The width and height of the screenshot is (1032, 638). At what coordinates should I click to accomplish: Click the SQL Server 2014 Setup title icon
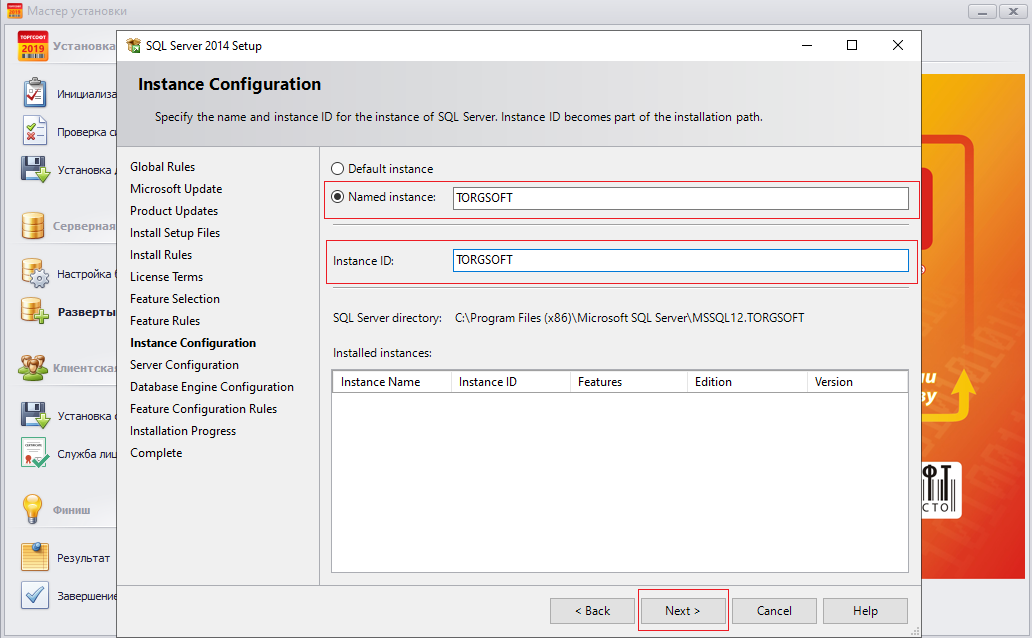pos(134,46)
